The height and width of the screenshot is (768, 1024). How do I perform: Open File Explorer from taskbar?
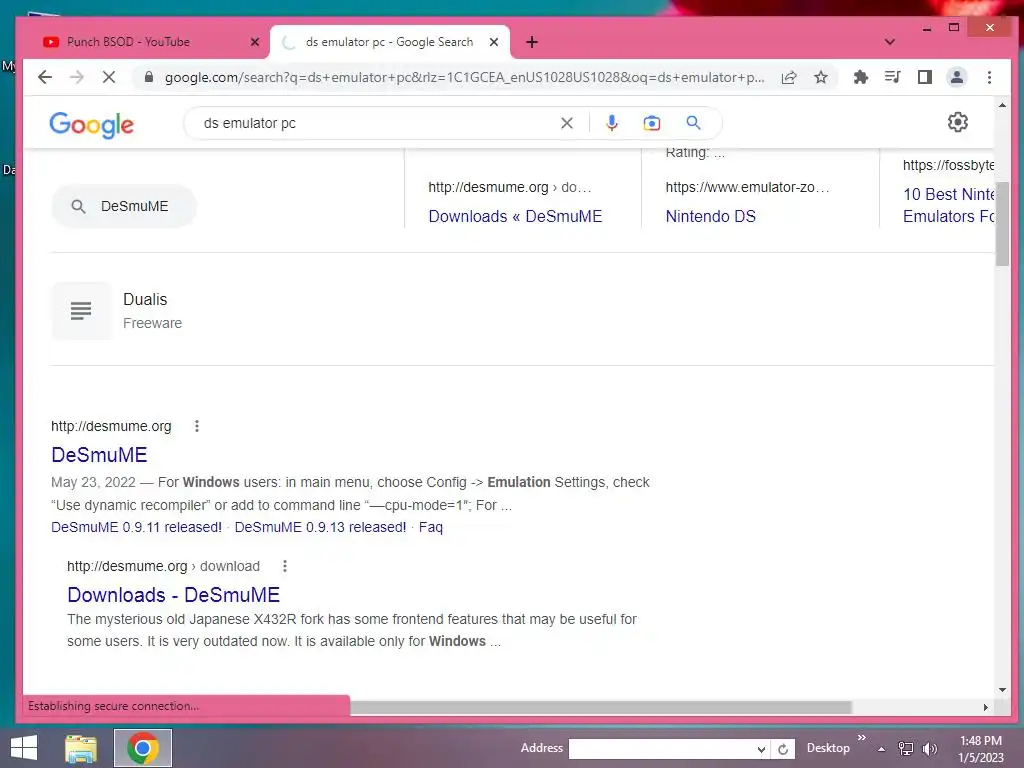tap(81, 748)
